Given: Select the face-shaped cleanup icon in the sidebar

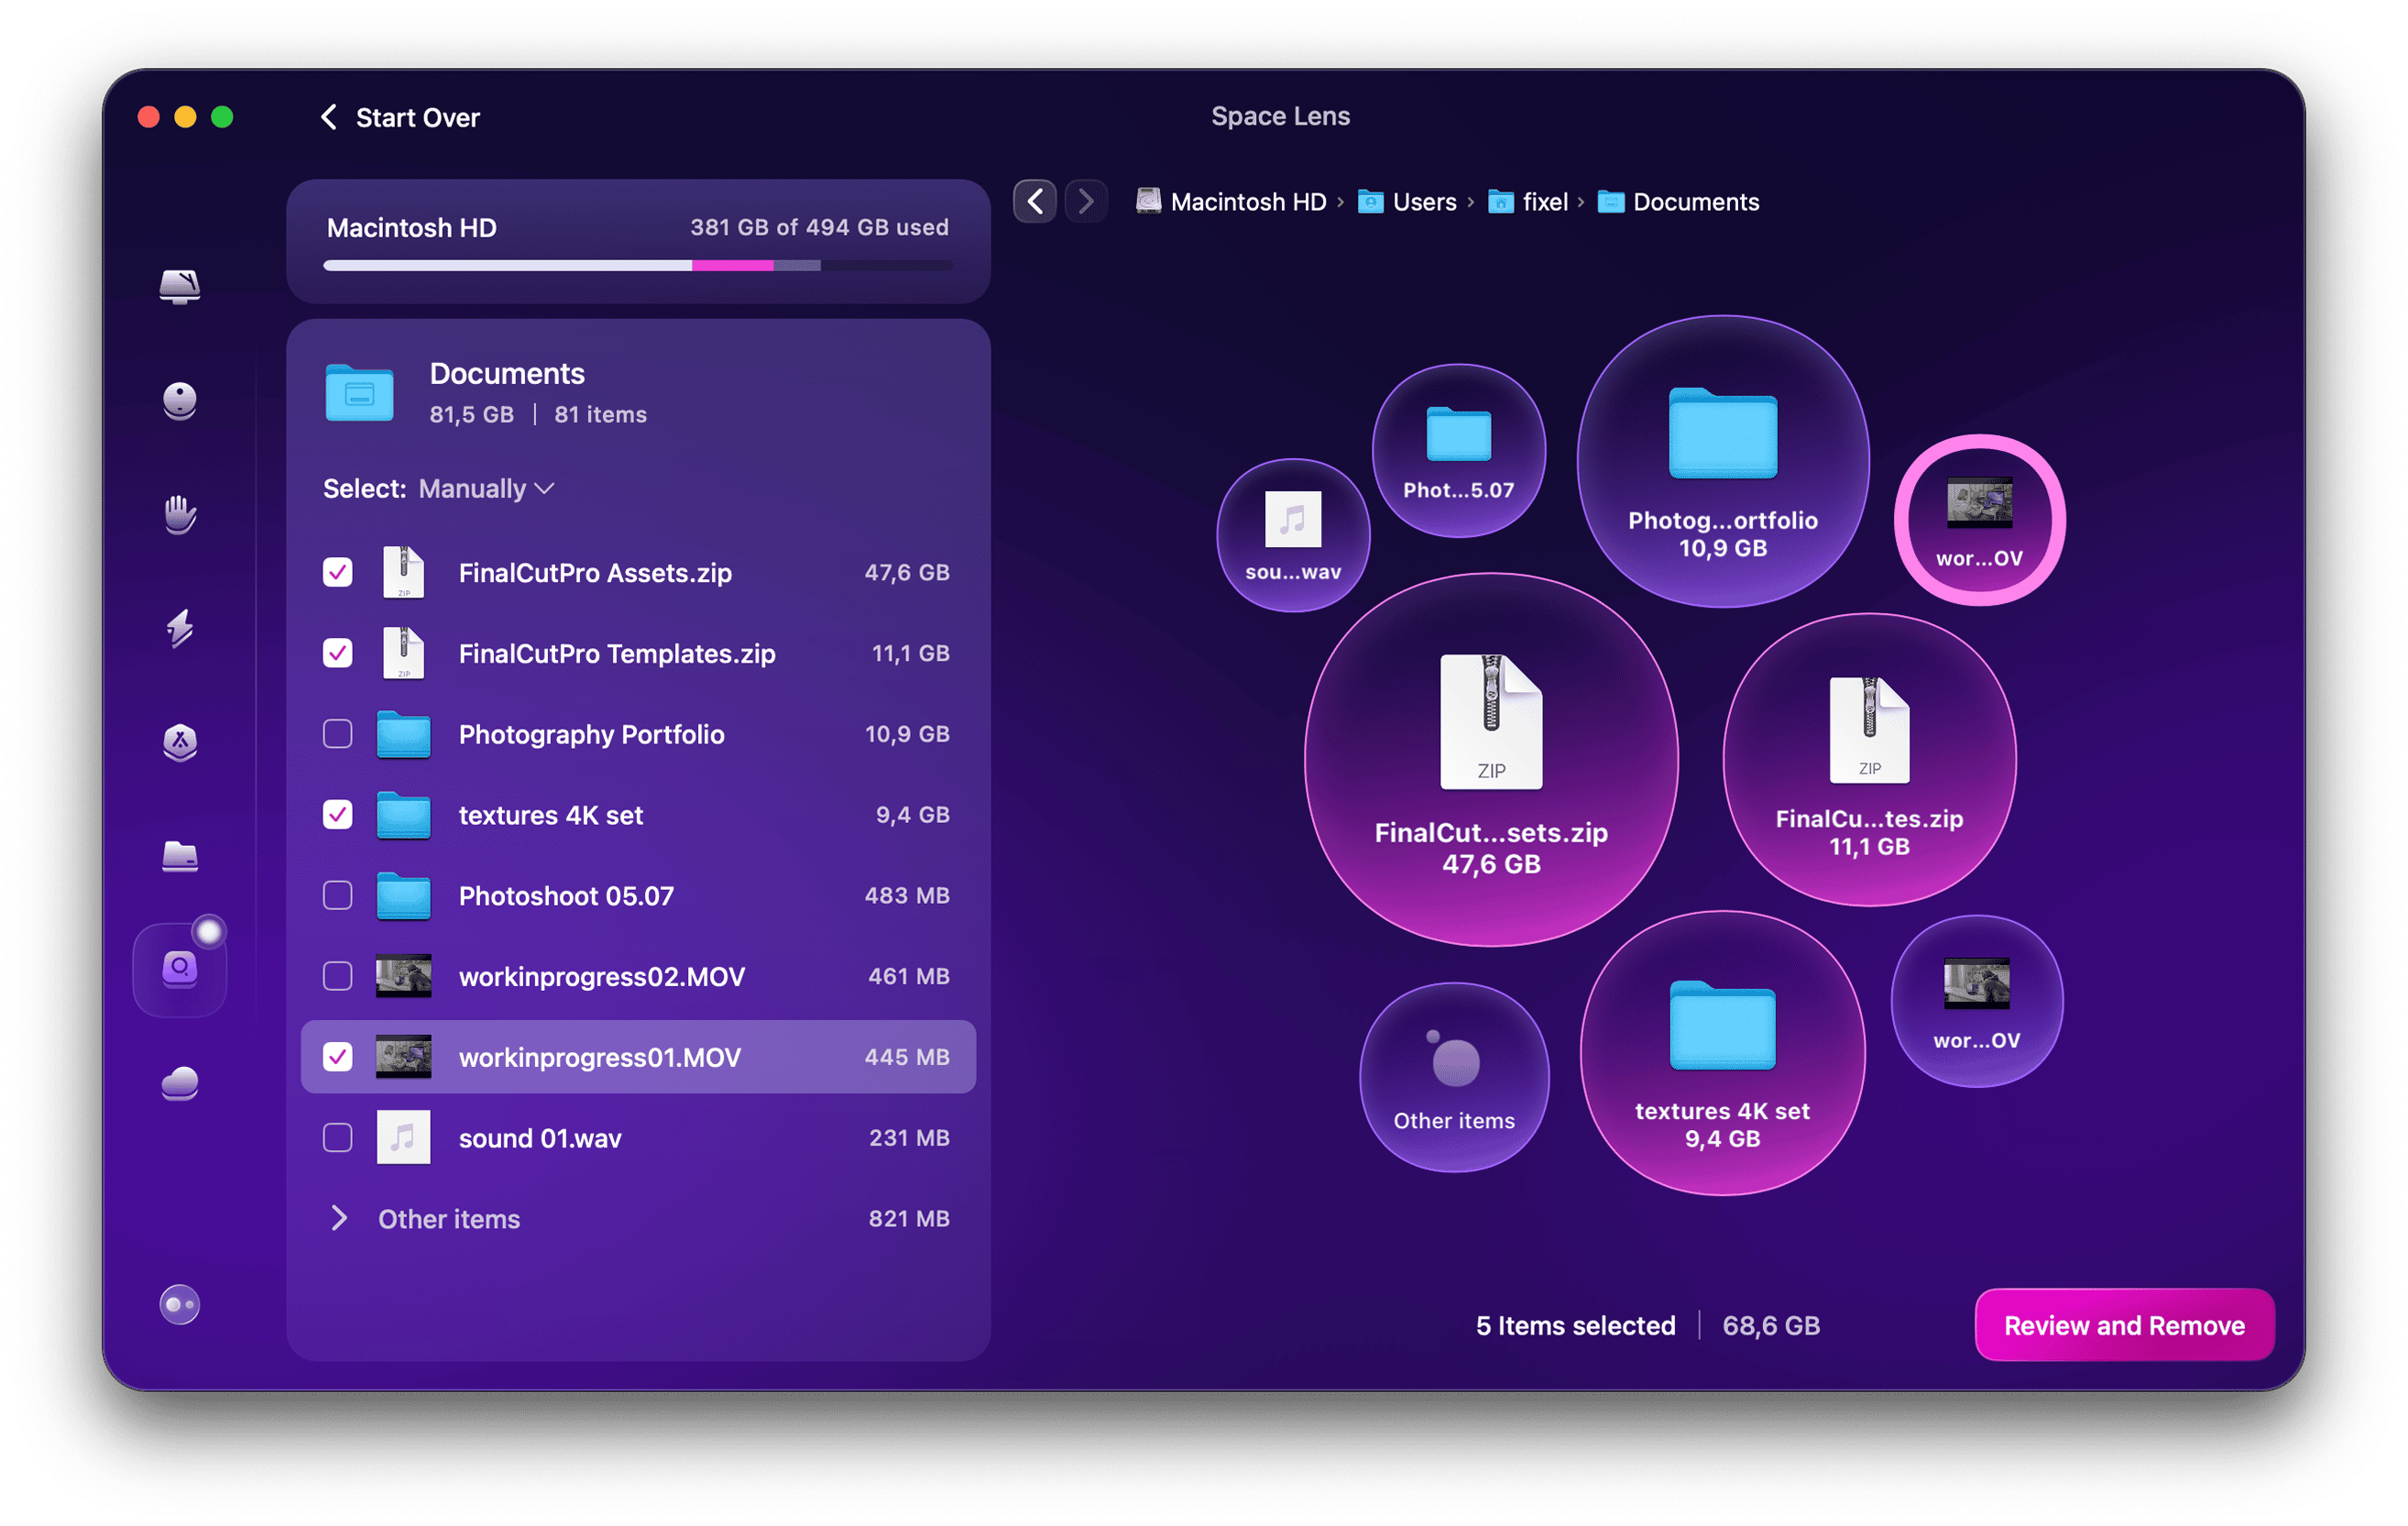Looking at the screenshot, I should (x=180, y=402).
